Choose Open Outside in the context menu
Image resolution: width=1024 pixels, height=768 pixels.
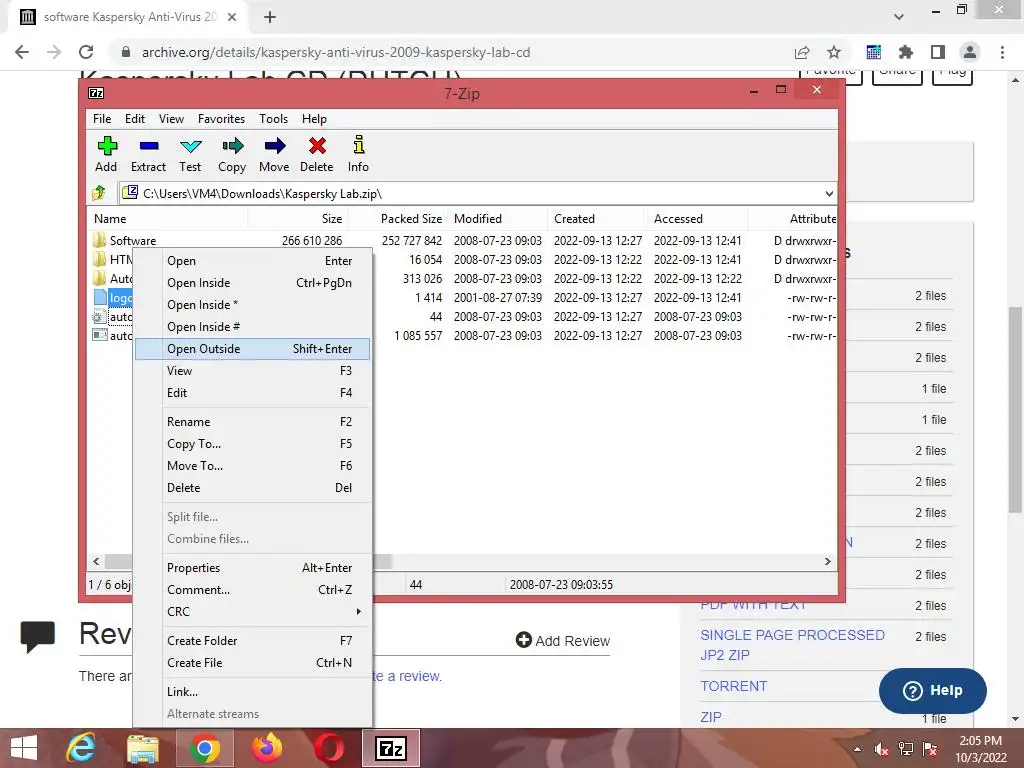253,349
